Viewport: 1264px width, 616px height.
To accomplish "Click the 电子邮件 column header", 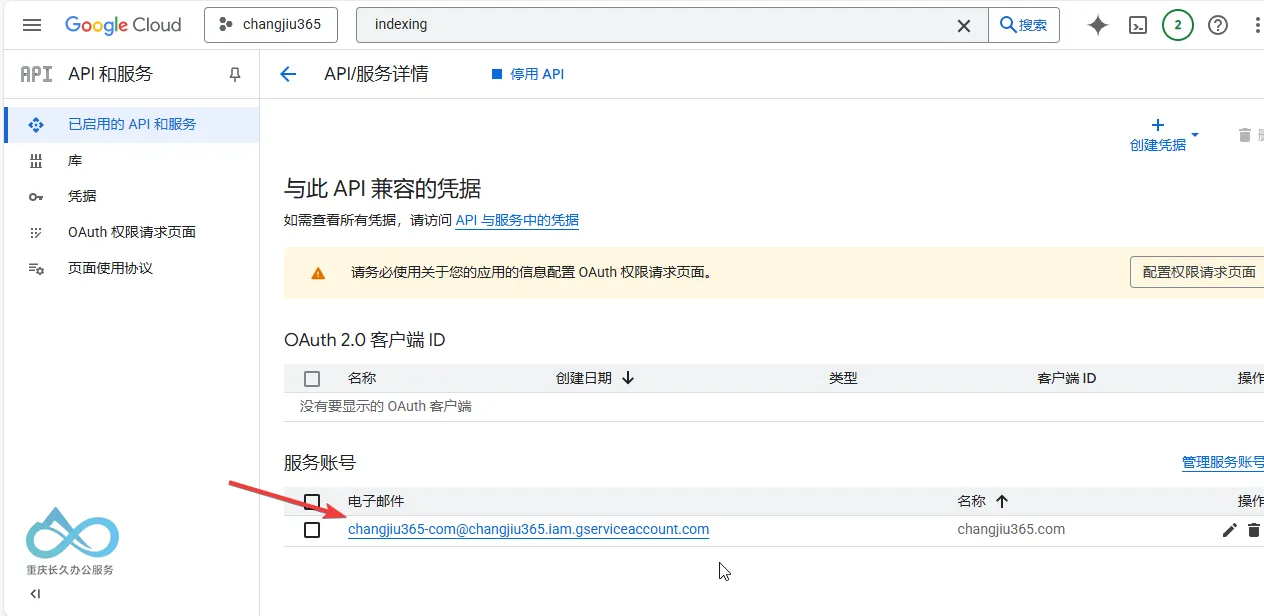I will click(x=376, y=501).
